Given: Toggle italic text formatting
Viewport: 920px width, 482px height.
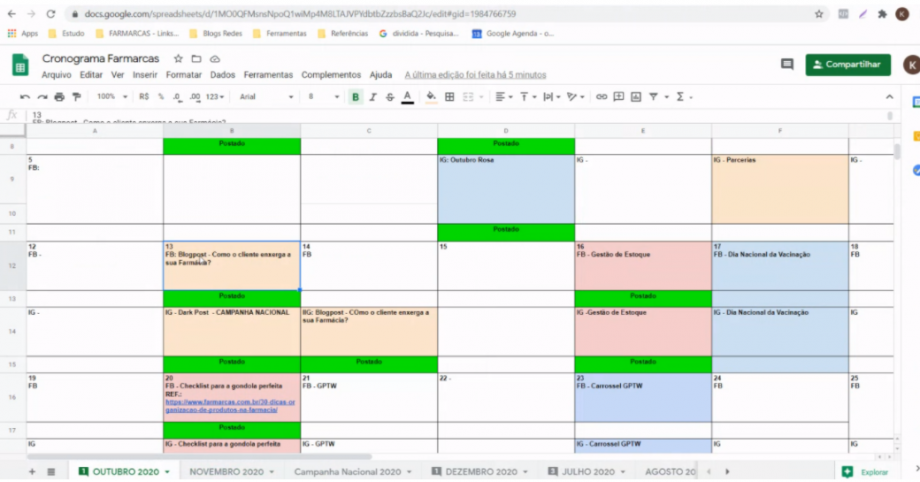Looking at the screenshot, I should 373,97.
